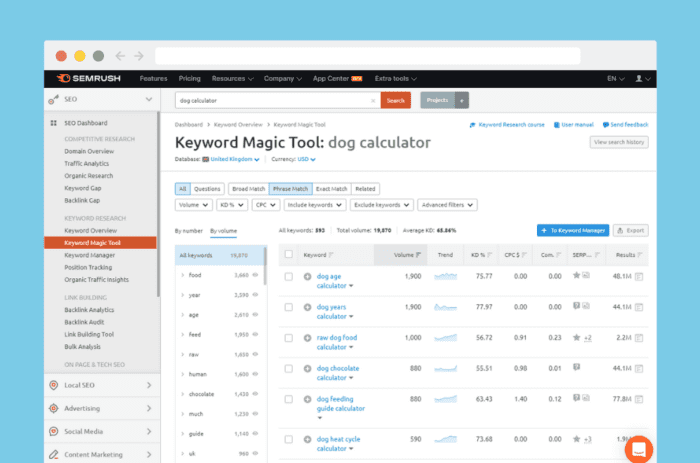Click the browser address bar
Screen dimensions: 700x463
(368, 56)
